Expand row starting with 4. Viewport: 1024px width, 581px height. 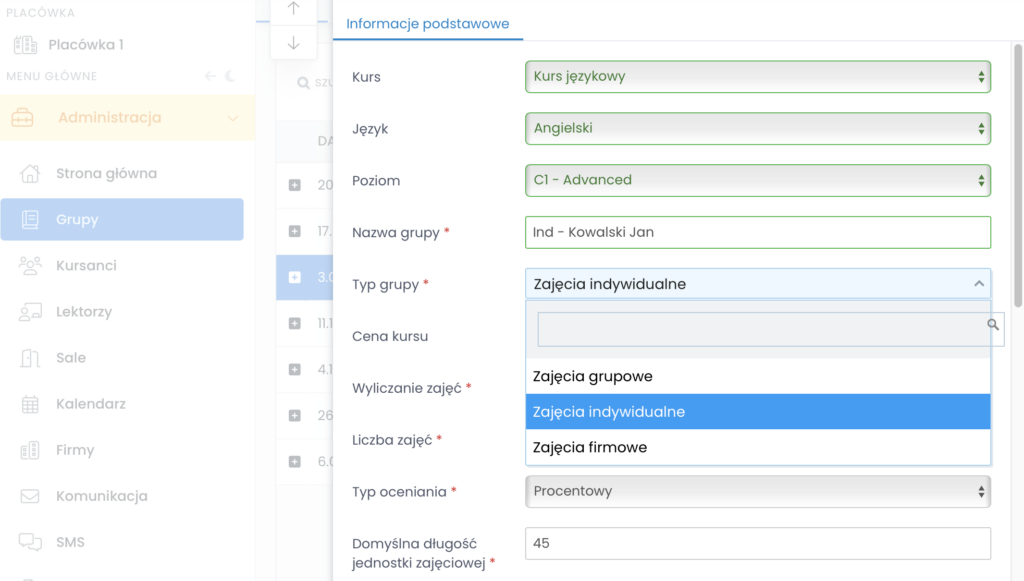pos(295,369)
